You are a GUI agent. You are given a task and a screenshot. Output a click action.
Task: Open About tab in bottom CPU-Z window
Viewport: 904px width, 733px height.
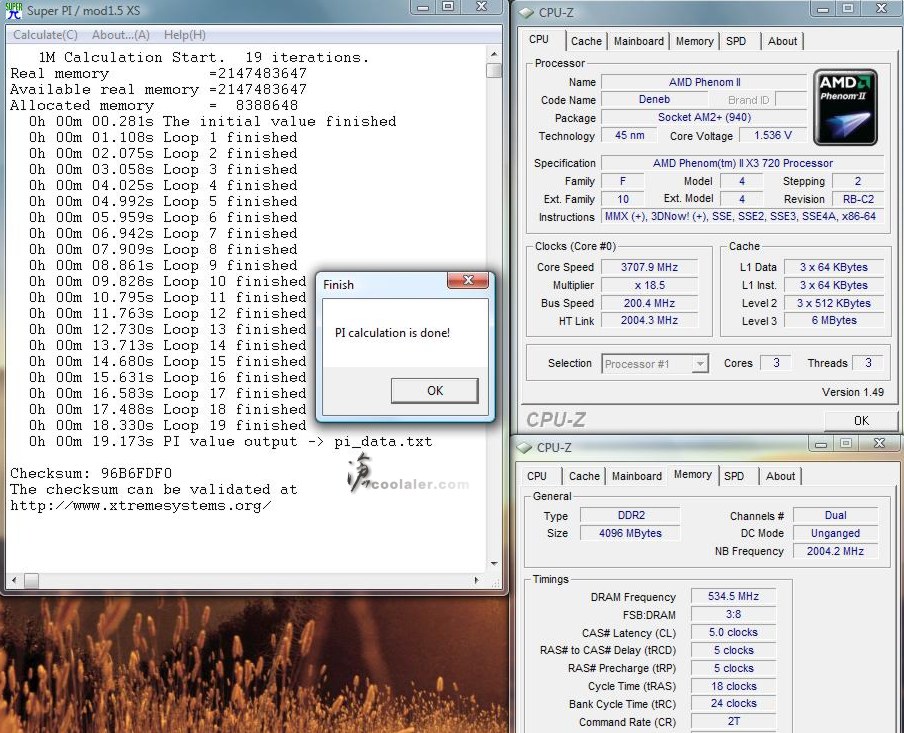780,476
